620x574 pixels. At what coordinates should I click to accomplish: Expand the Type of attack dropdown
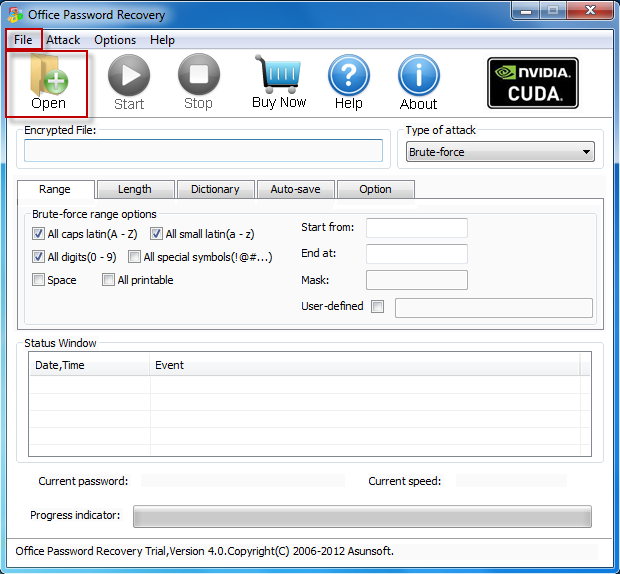[500, 152]
